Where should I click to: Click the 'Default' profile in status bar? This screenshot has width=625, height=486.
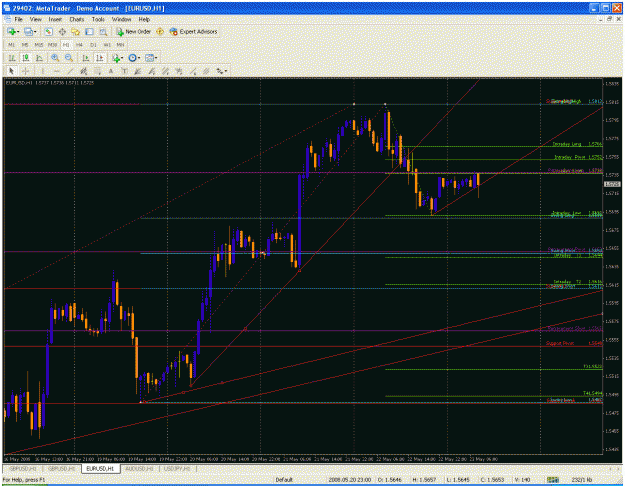pos(284,480)
